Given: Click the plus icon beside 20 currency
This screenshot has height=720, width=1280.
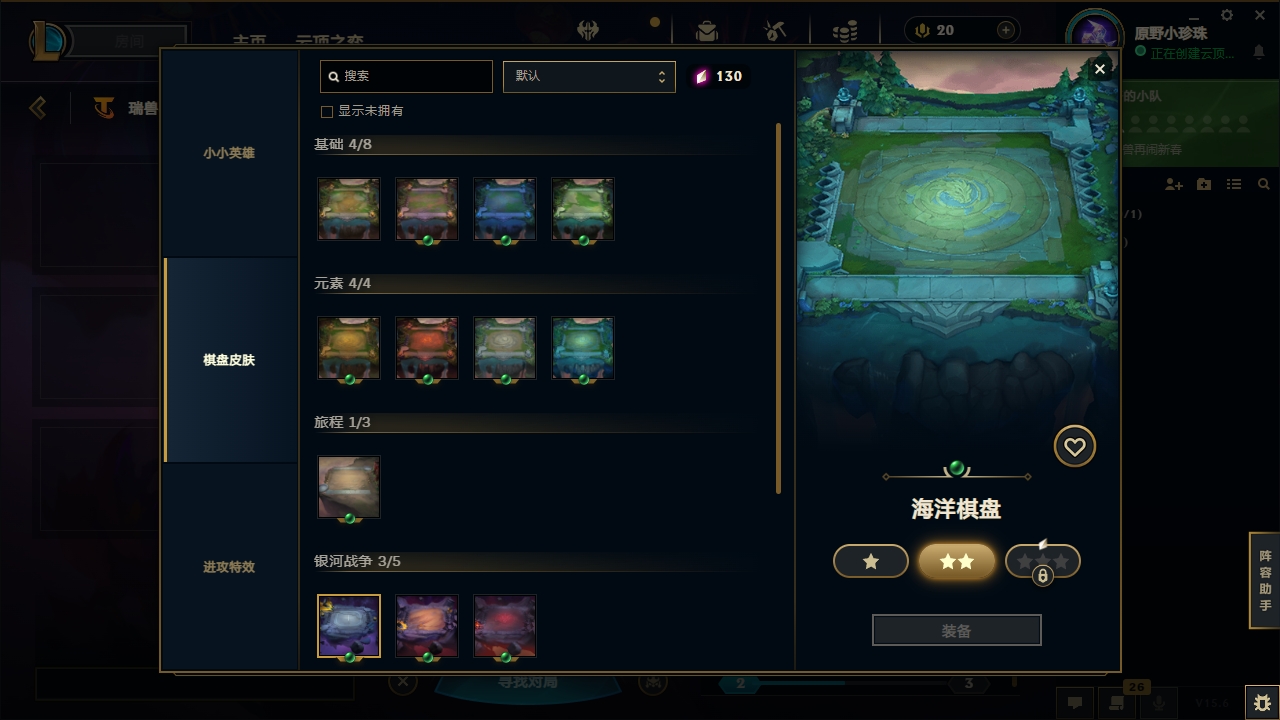Looking at the screenshot, I should (x=1006, y=30).
